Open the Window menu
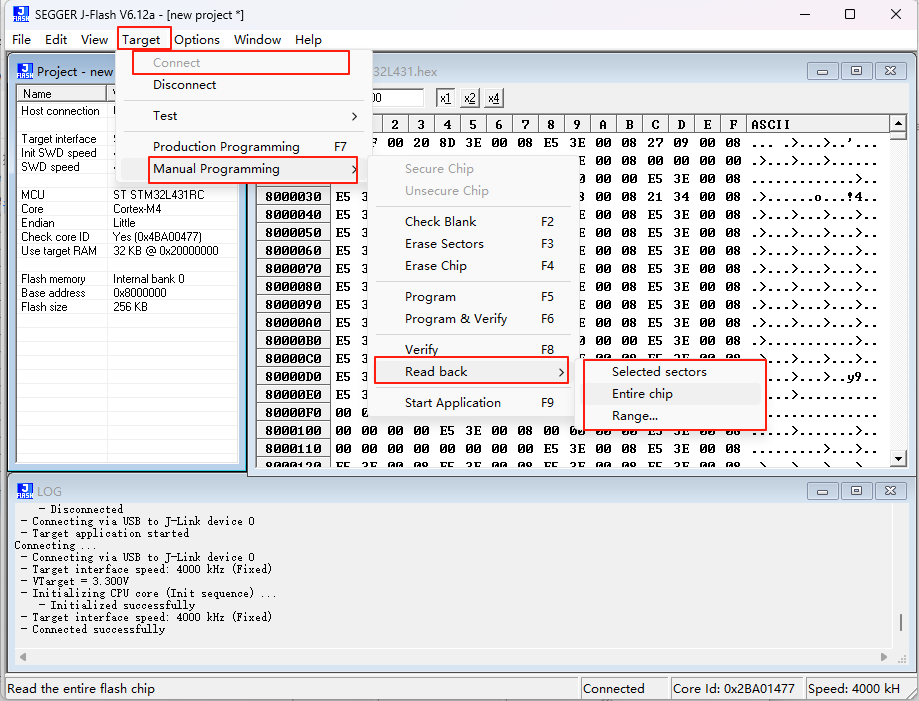This screenshot has height=701, width=919. pos(257,40)
